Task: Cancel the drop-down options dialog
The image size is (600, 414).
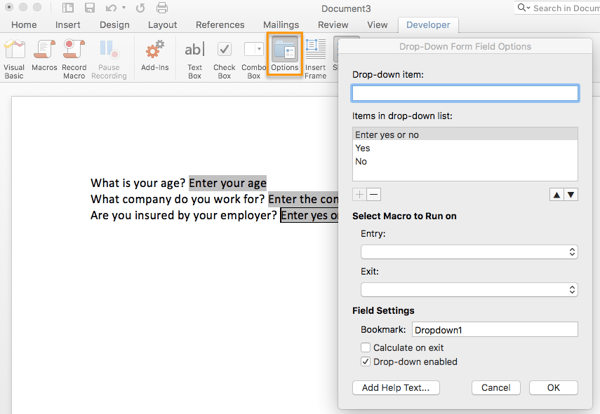Action: 496,387
